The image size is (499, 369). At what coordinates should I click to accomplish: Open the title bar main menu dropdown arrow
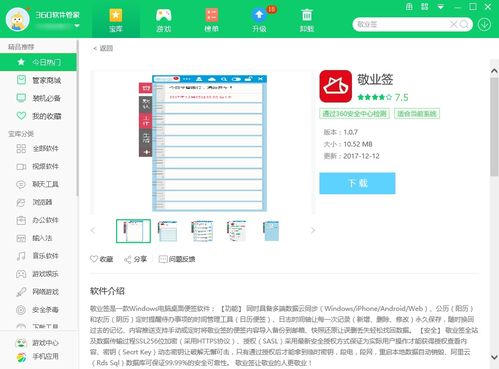pyautogui.click(x=441, y=7)
